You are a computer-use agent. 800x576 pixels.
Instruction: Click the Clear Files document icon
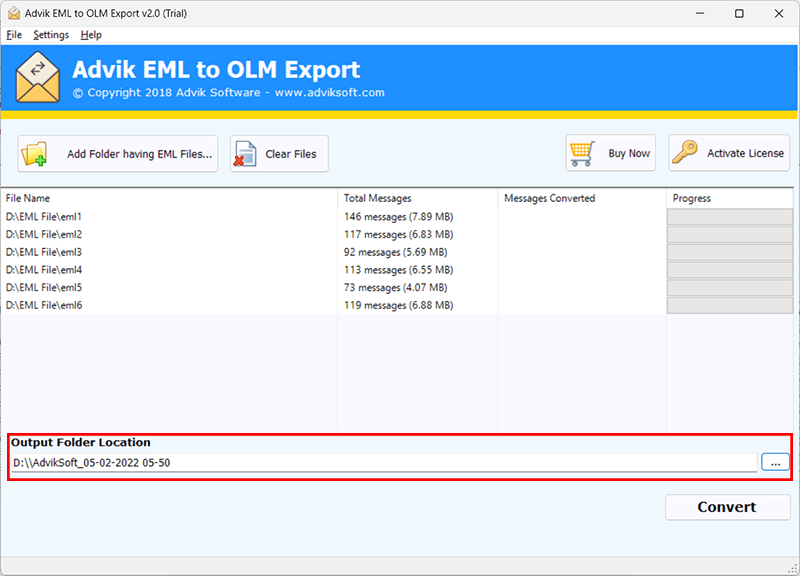[x=245, y=154]
